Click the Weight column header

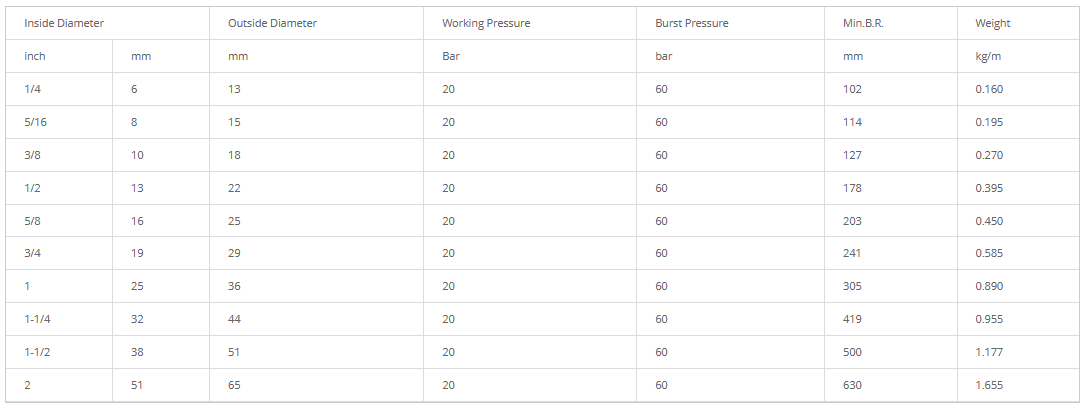pos(993,23)
